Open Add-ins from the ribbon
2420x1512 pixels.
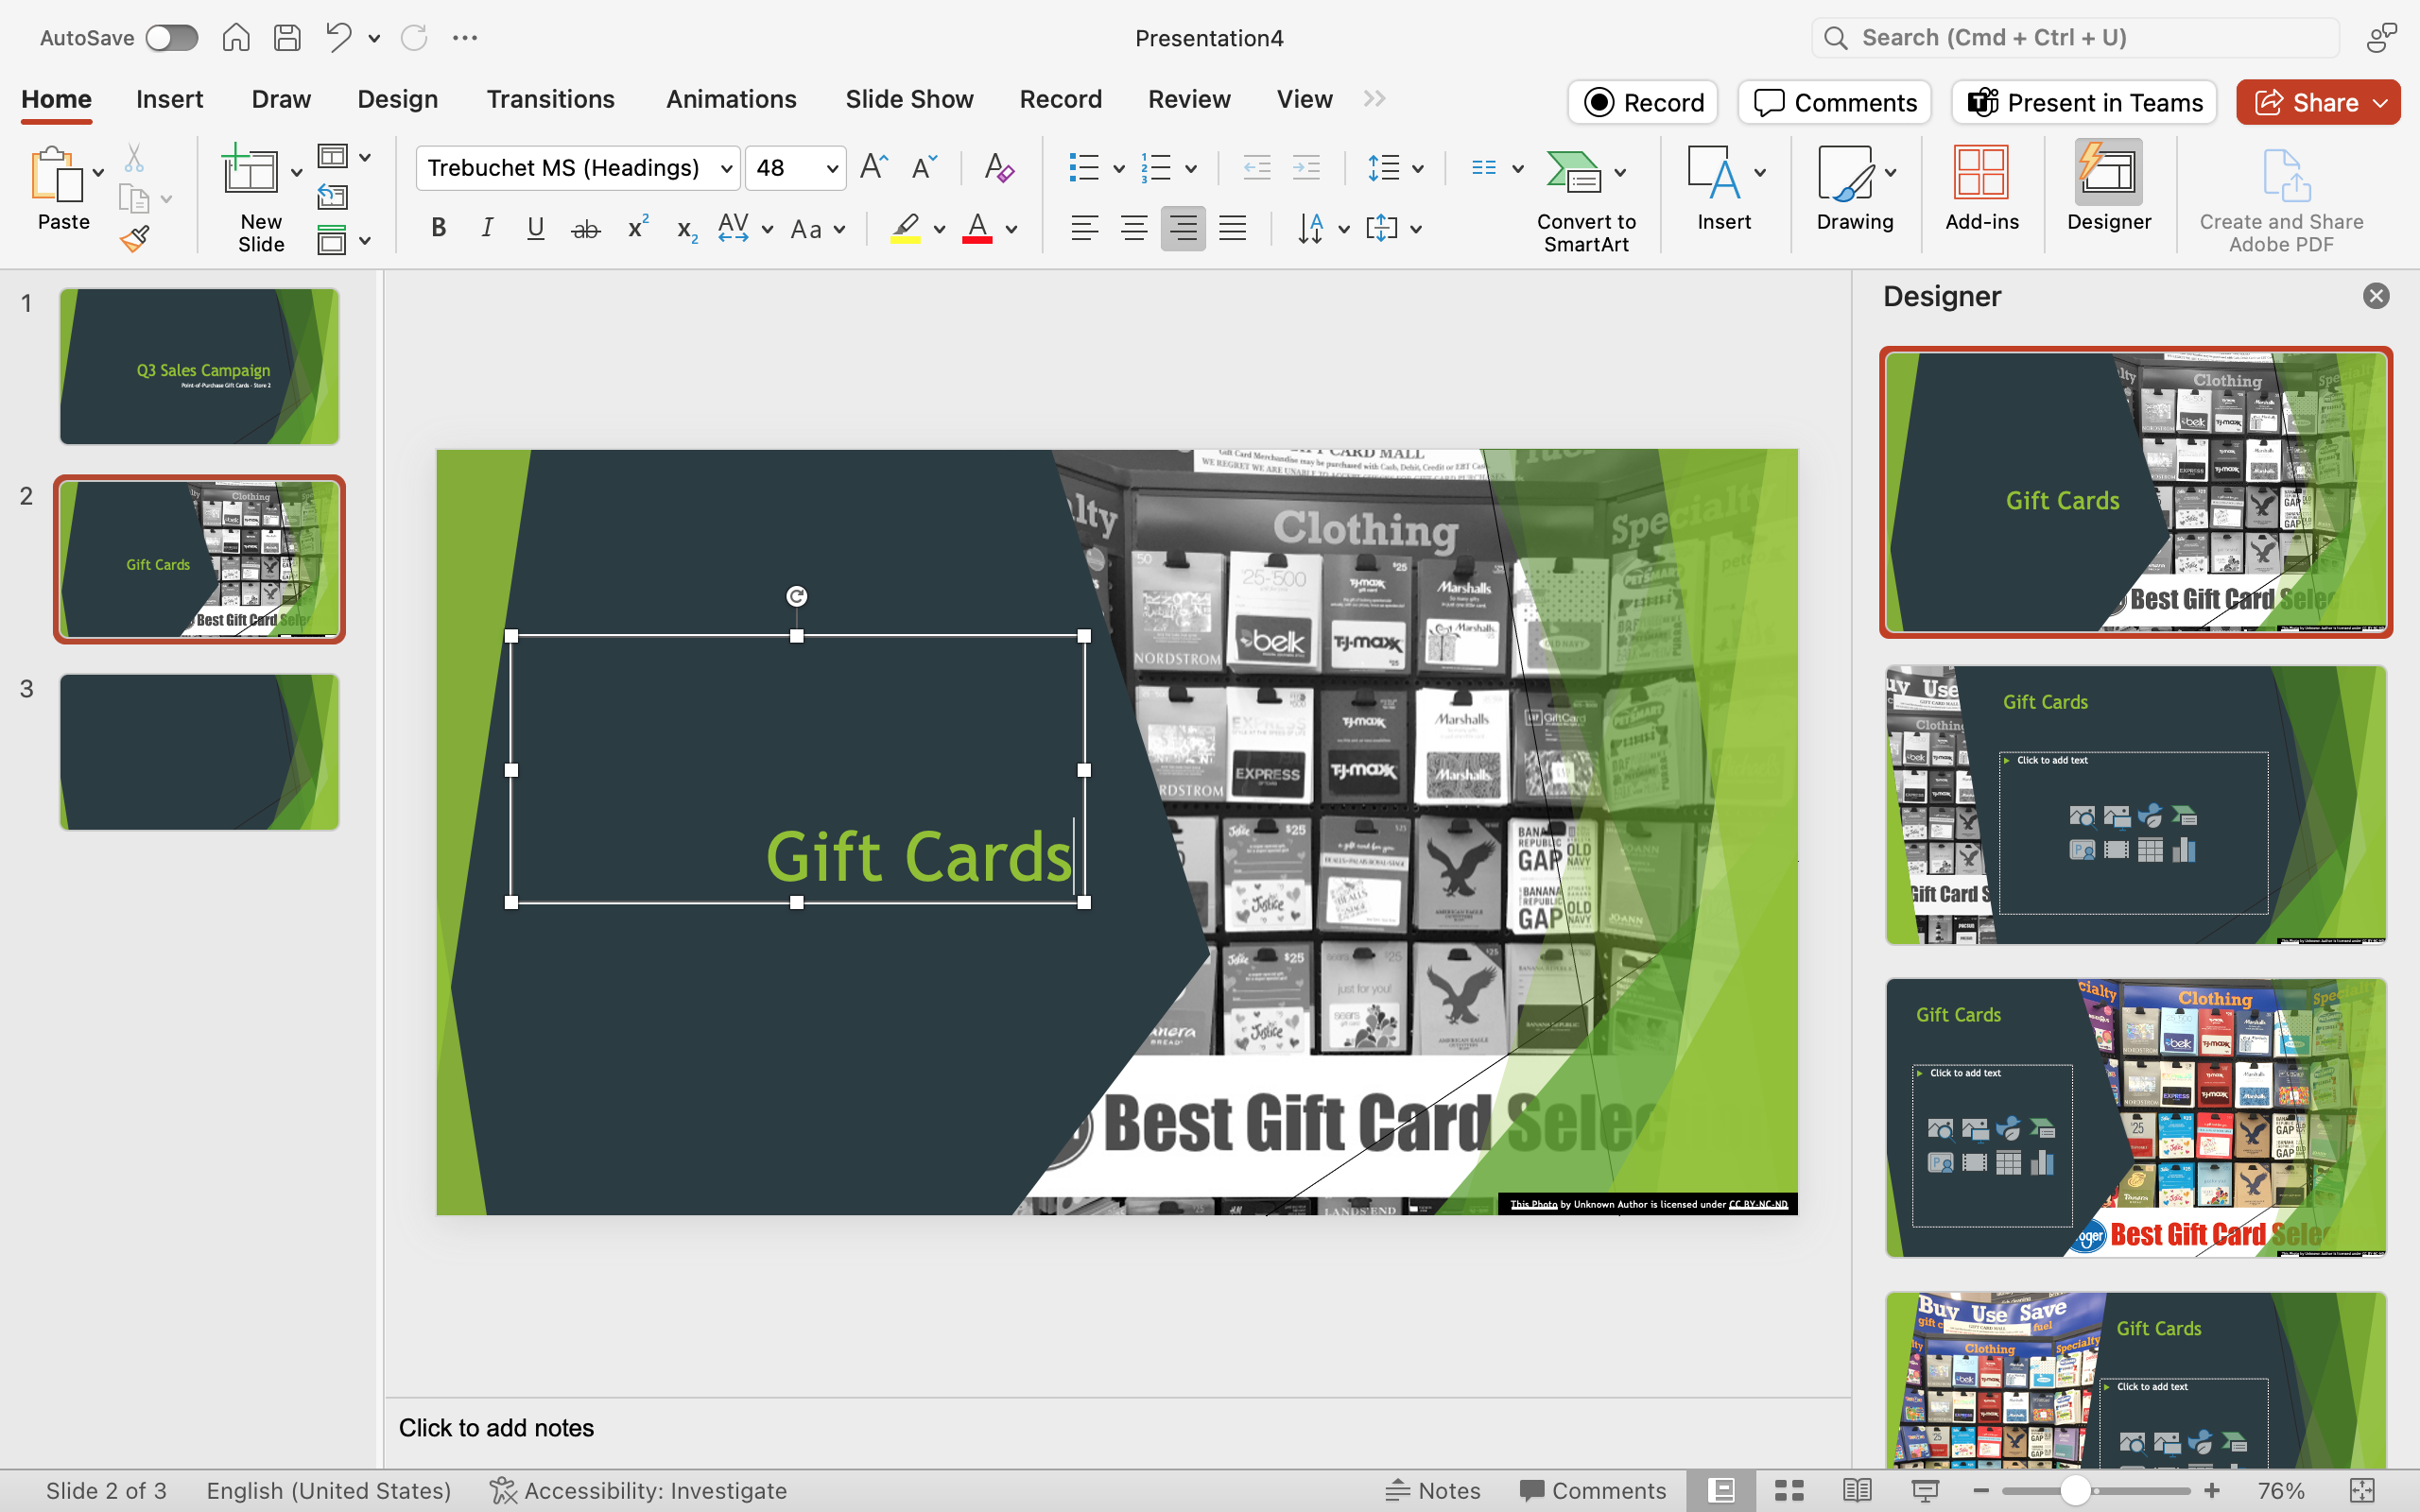coord(1981,190)
